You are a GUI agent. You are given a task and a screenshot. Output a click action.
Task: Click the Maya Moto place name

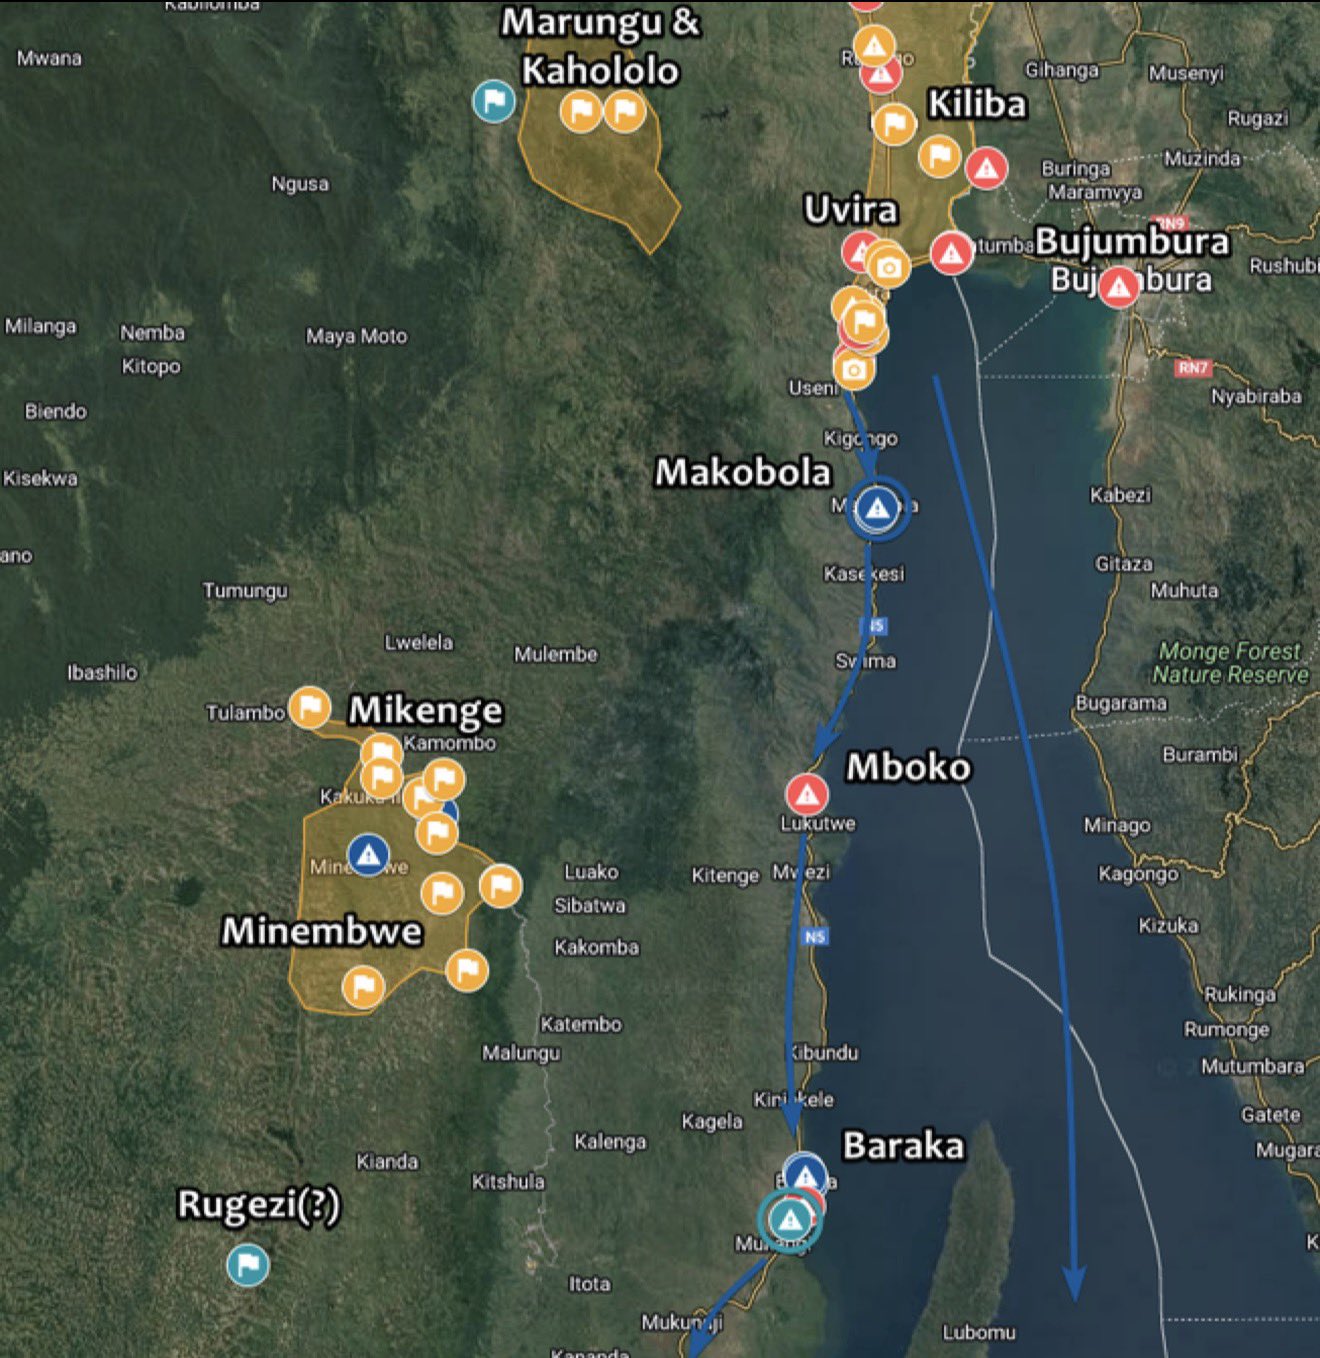(x=357, y=336)
